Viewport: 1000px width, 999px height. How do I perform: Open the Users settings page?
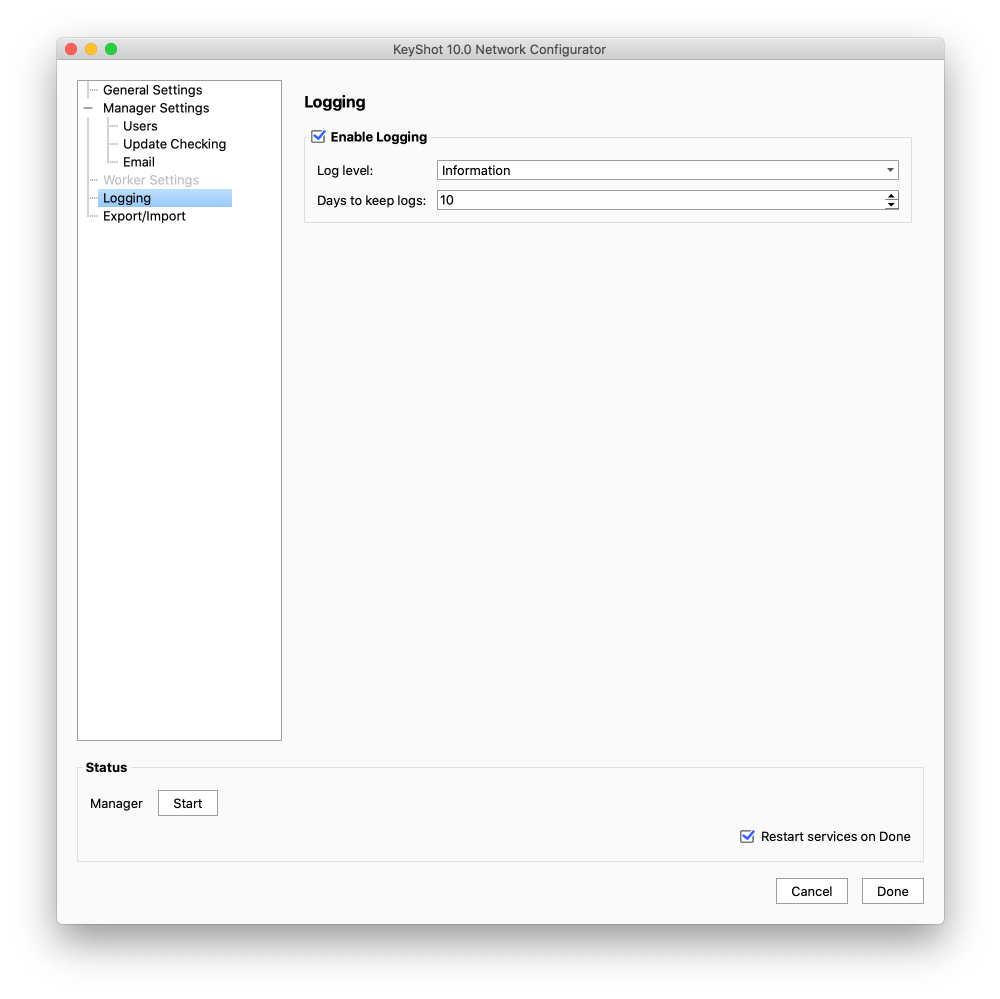pos(140,126)
